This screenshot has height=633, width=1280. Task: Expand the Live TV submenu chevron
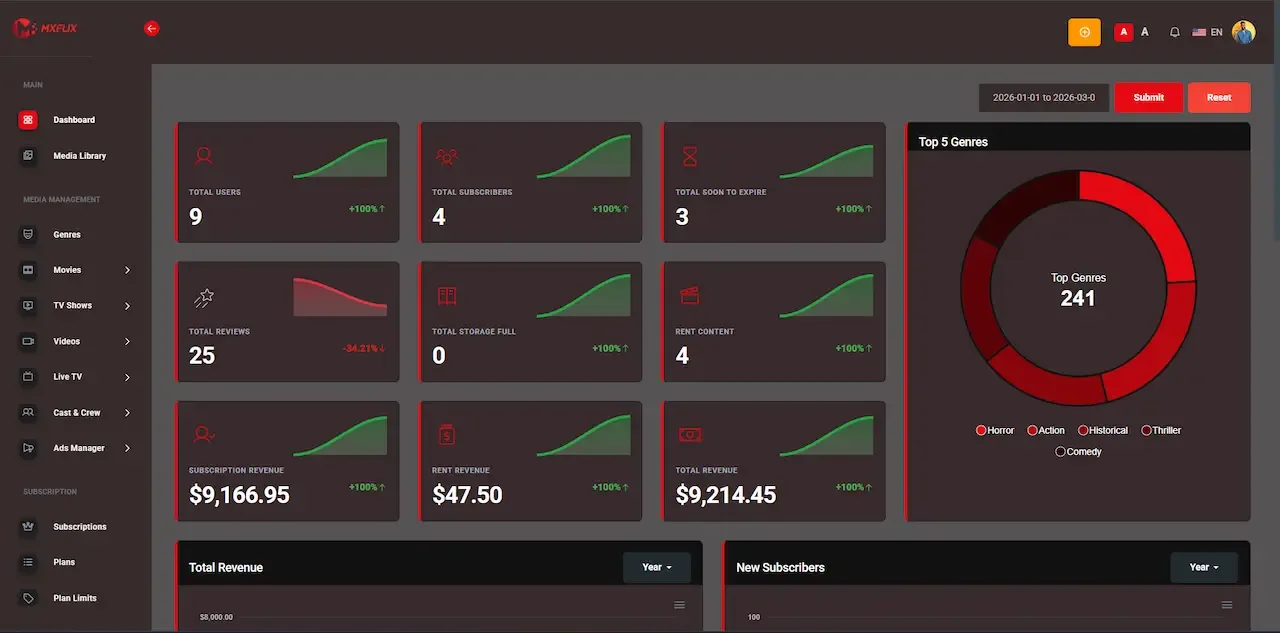tap(127, 377)
